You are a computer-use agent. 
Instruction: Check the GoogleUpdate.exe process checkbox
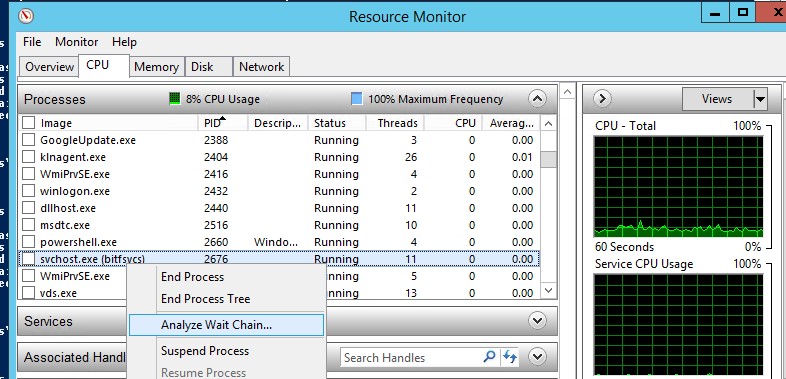(x=29, y=140)
